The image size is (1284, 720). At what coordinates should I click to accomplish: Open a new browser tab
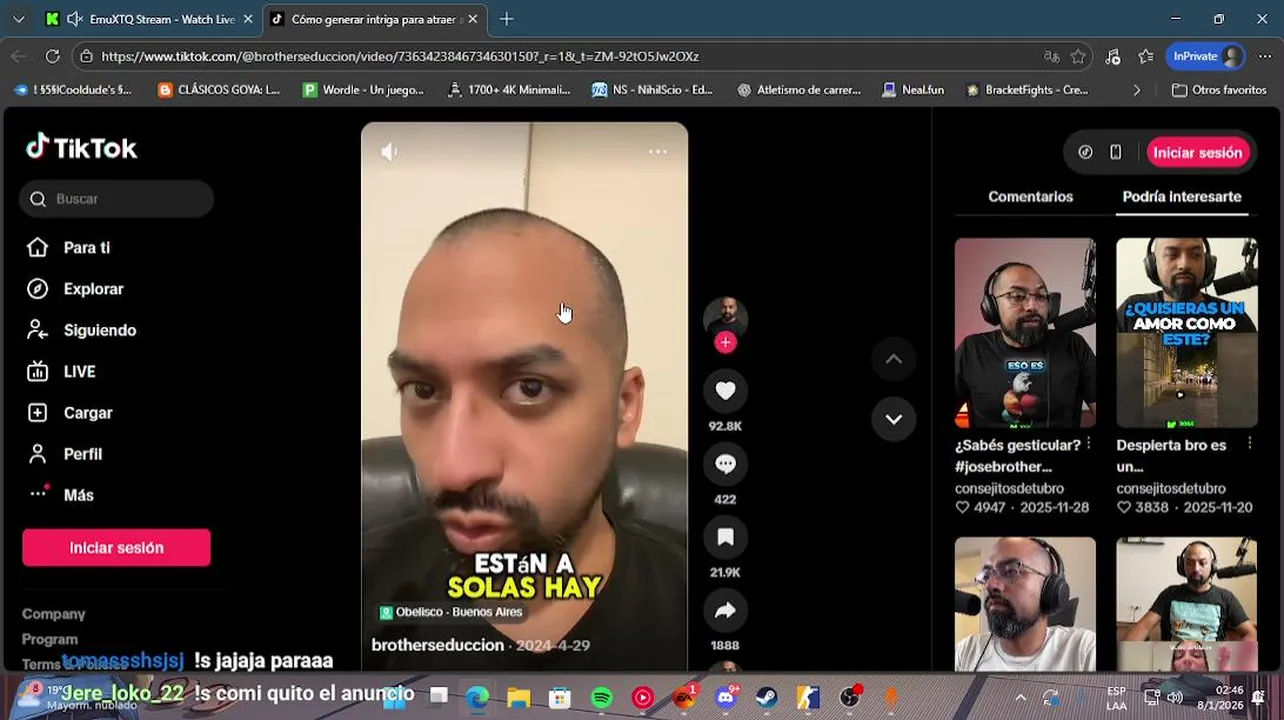point(507,19)
